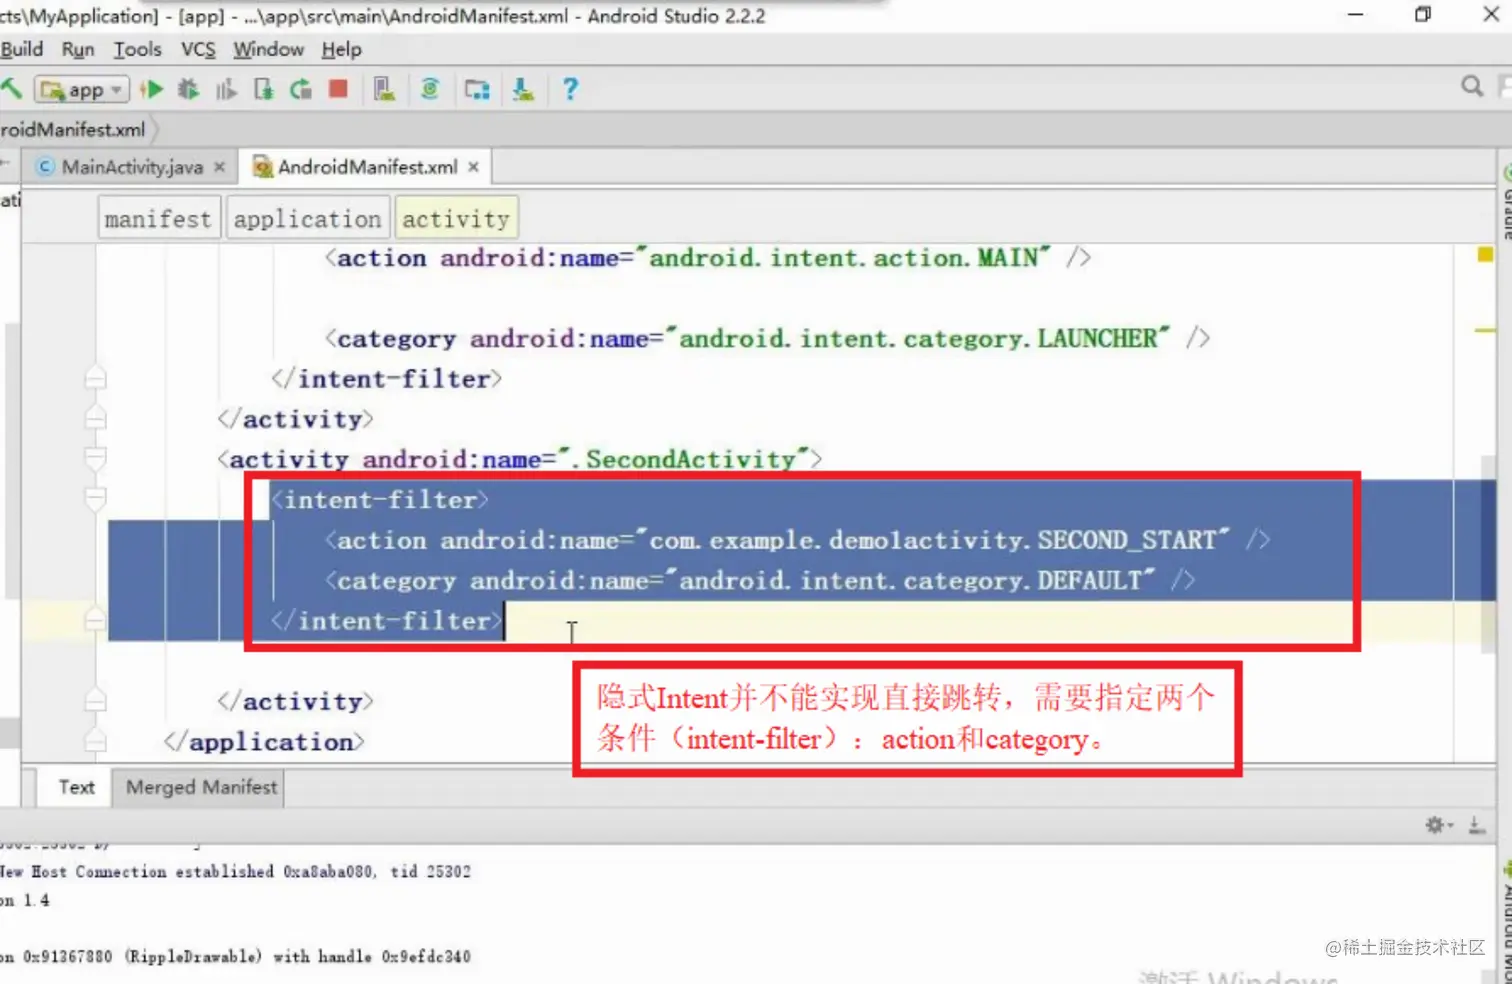Collapse the selected <intent-filter> fold marker
Image resolution: width=1512 pixels, height=984 pixels.
[95, 498]
